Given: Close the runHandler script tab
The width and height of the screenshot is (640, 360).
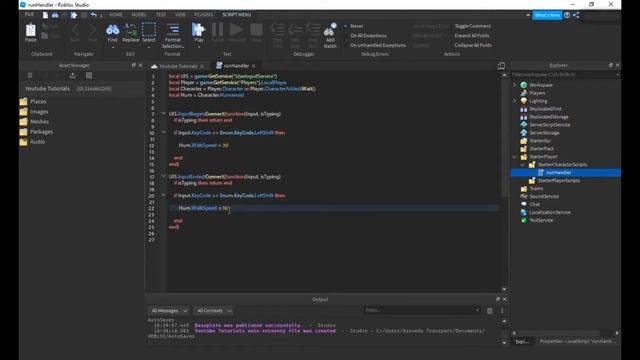Looking at the screenshot, I should coord(253,66).
